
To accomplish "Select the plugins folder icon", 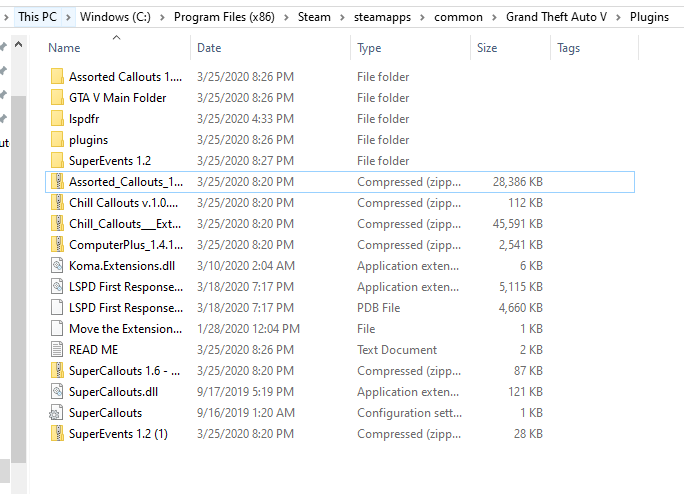I will tap(57, 140).
